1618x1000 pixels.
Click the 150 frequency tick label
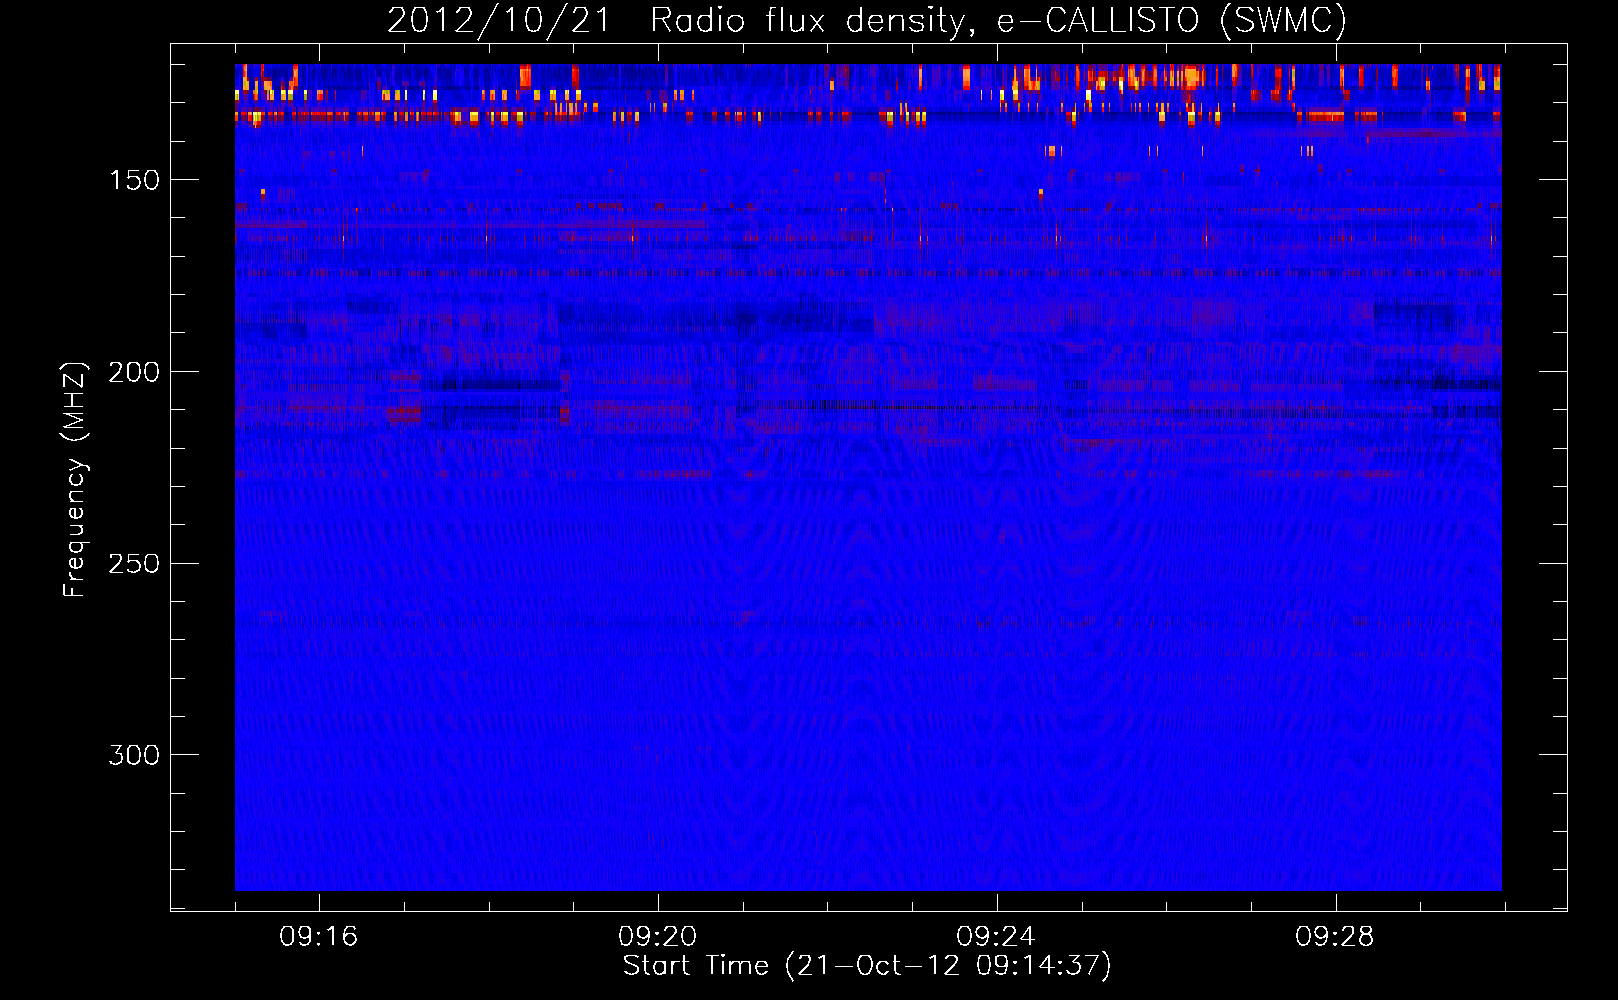(134, 180)
